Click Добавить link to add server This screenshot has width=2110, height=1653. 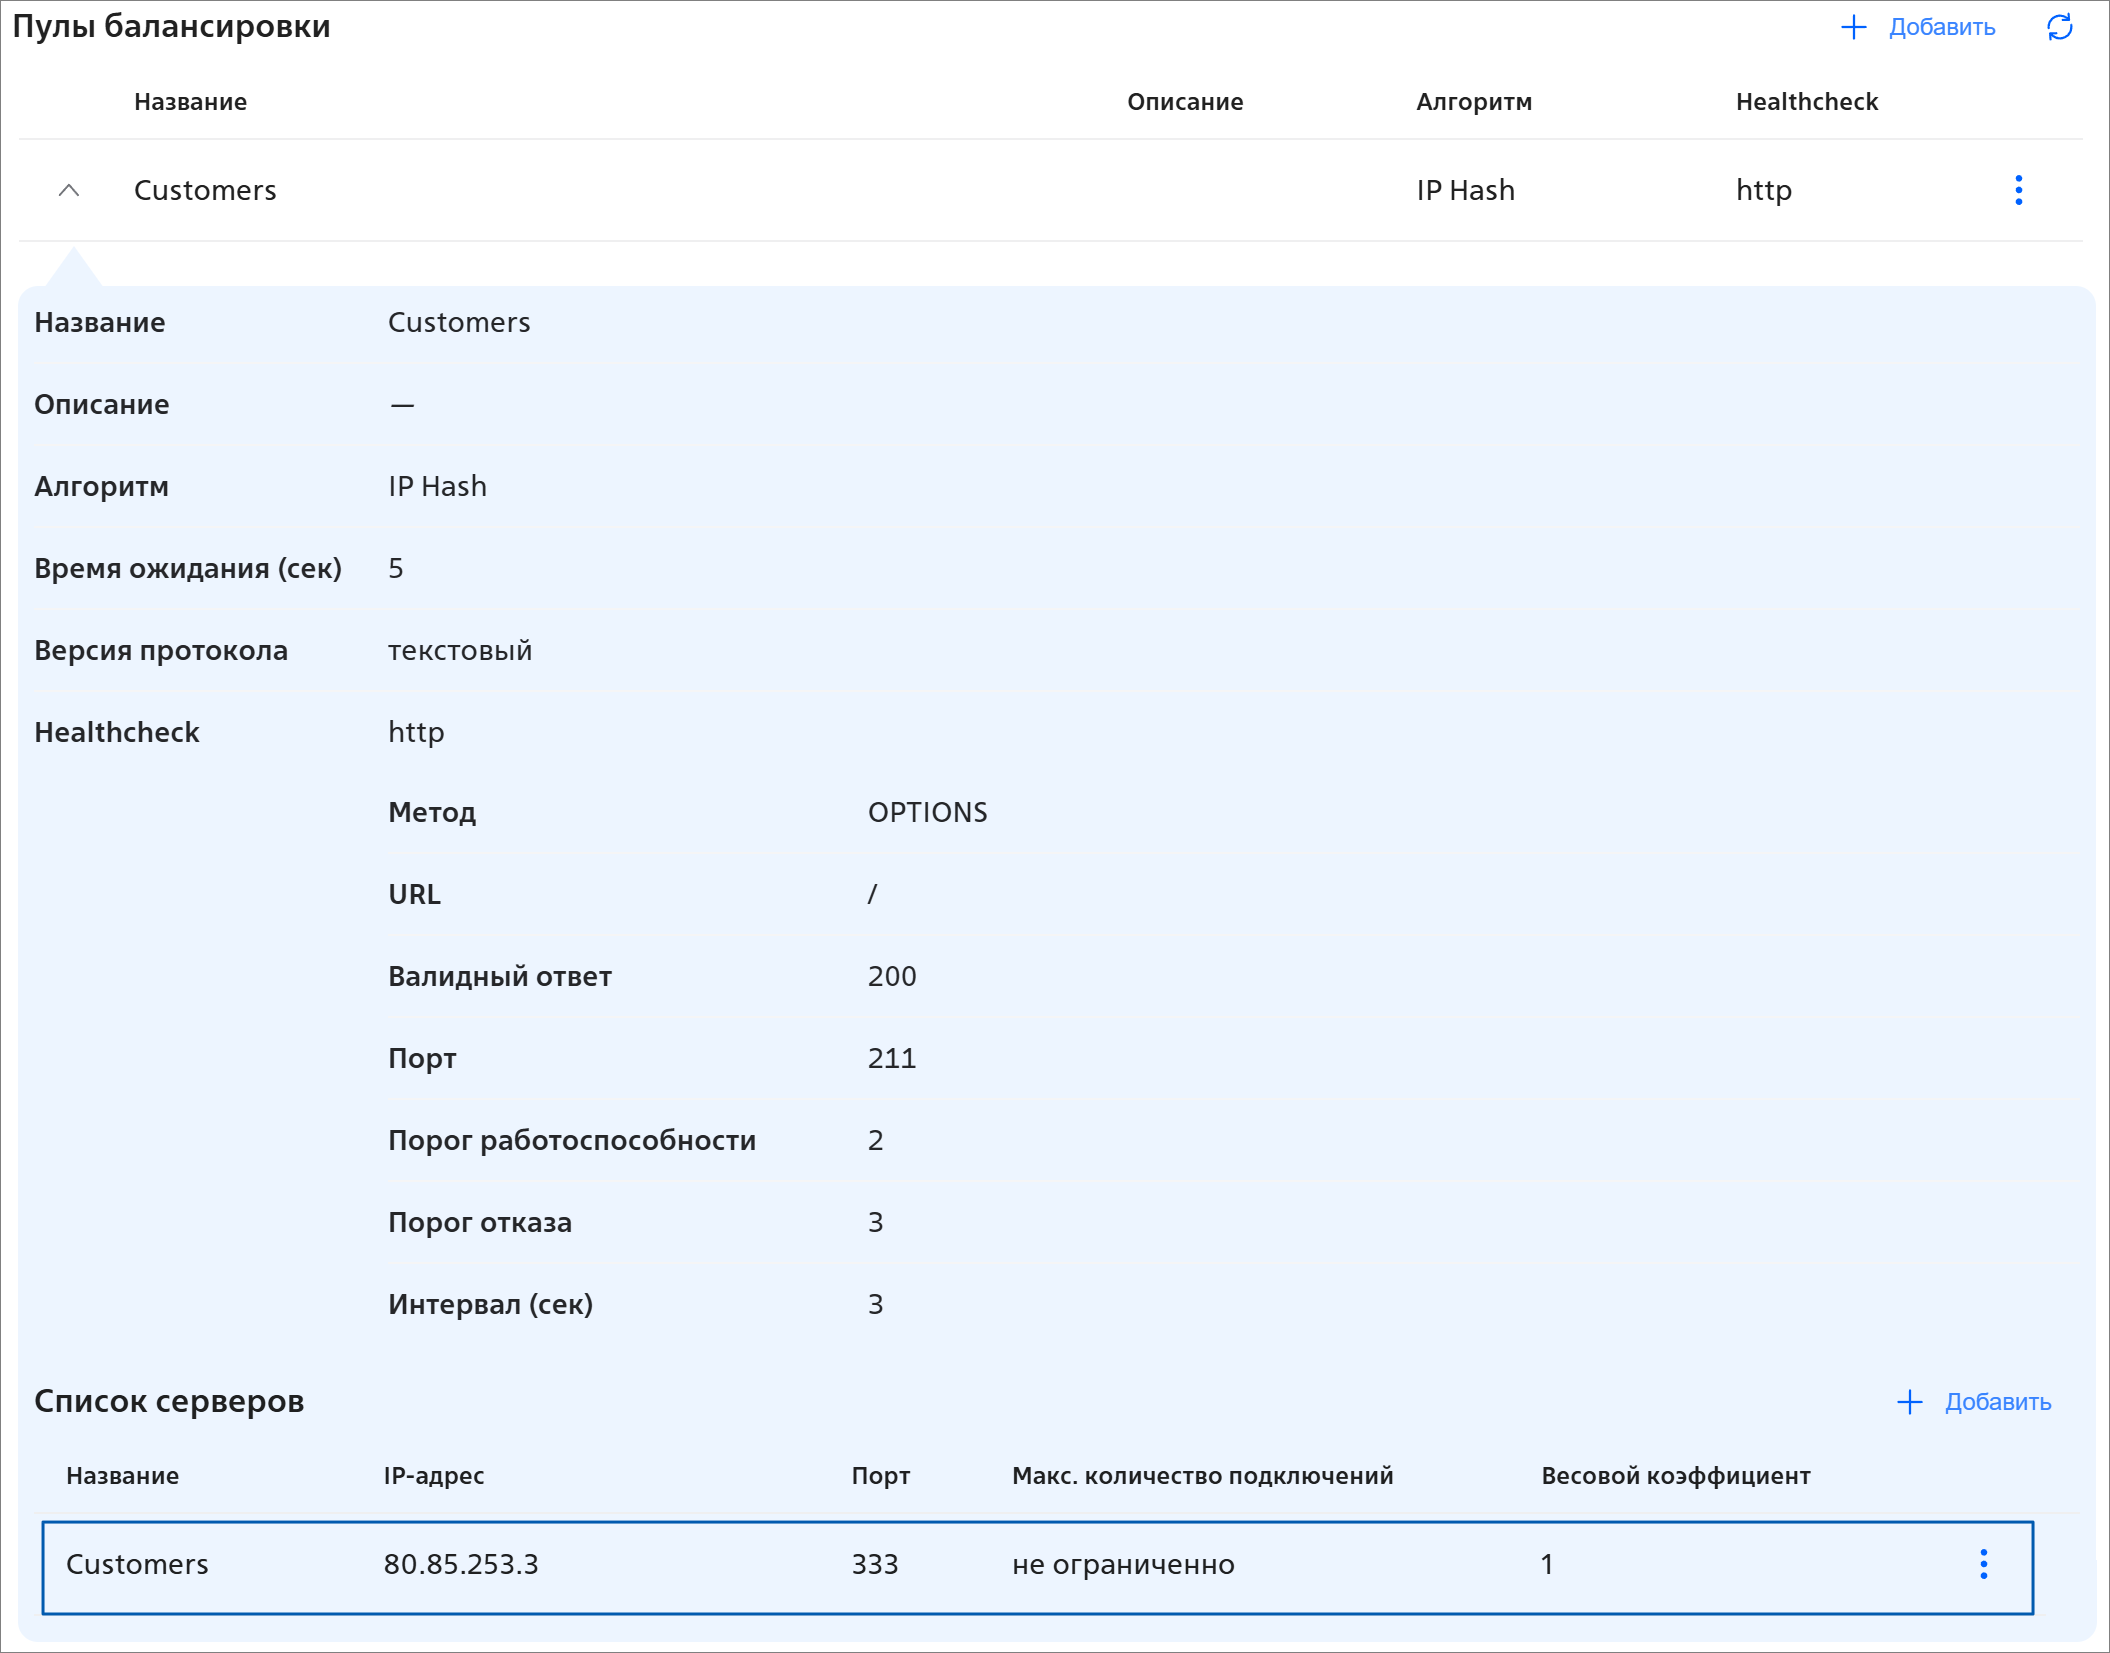click(1997, 1402)
